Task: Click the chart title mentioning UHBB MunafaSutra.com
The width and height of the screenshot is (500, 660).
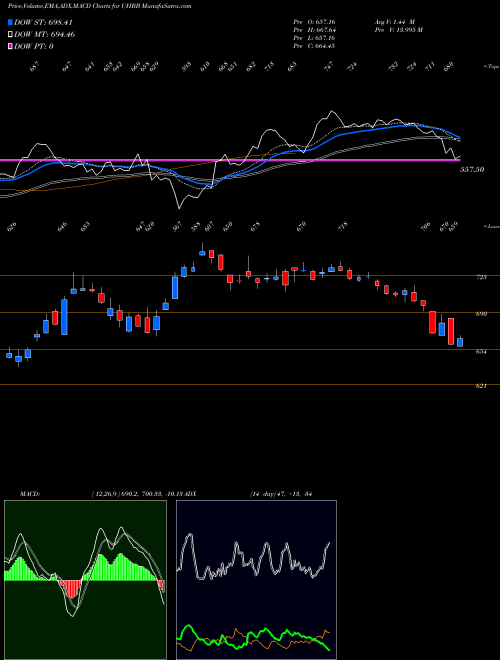Action: click(99, 6)
